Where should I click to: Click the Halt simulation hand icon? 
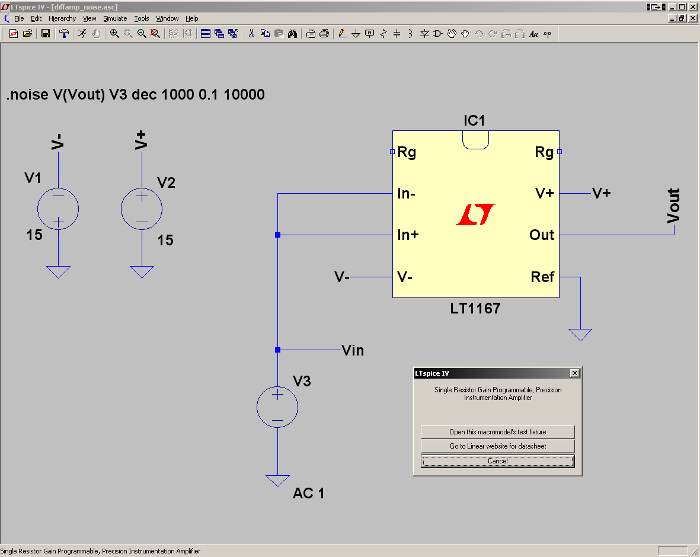tap(96, 34)
